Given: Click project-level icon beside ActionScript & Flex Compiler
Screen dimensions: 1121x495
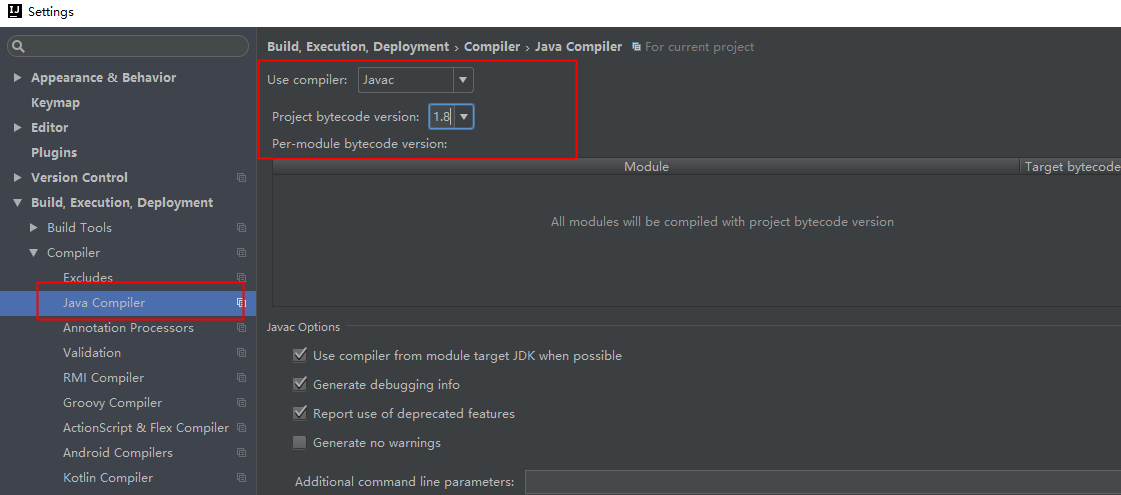Looking at the screenshot, I should tap(242, 428).
